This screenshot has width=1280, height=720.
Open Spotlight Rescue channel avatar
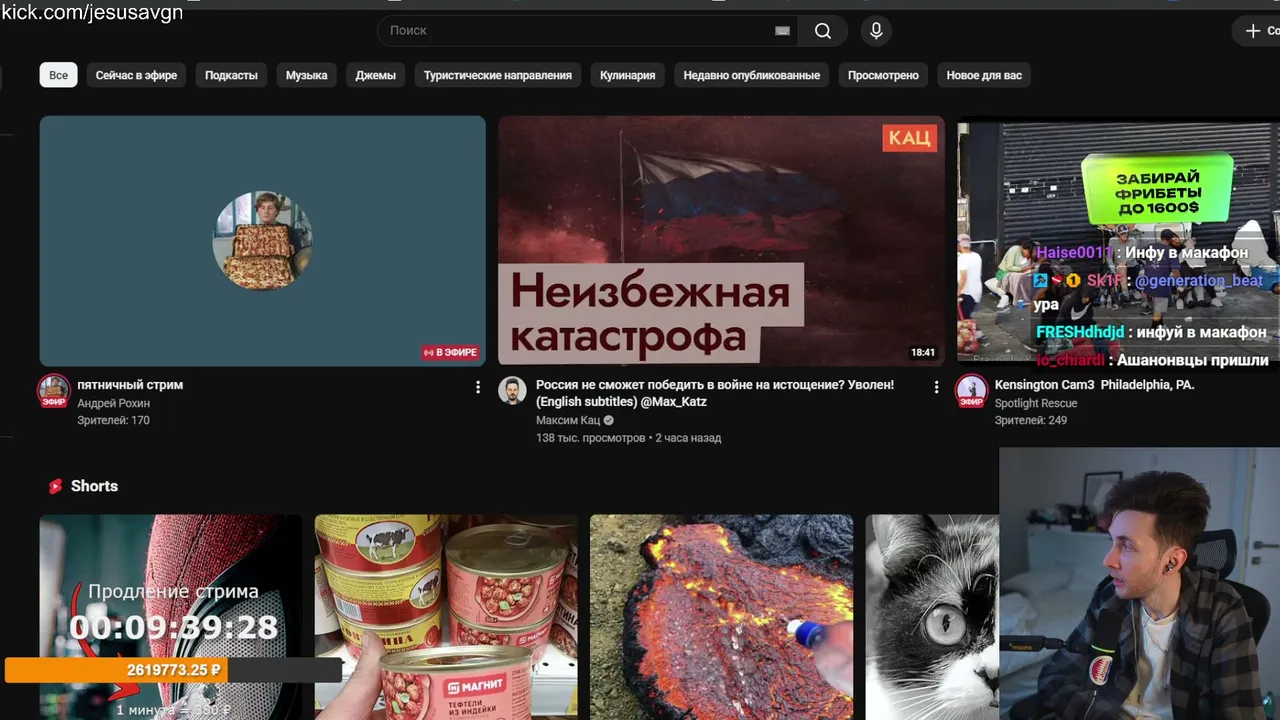point(971,391)
